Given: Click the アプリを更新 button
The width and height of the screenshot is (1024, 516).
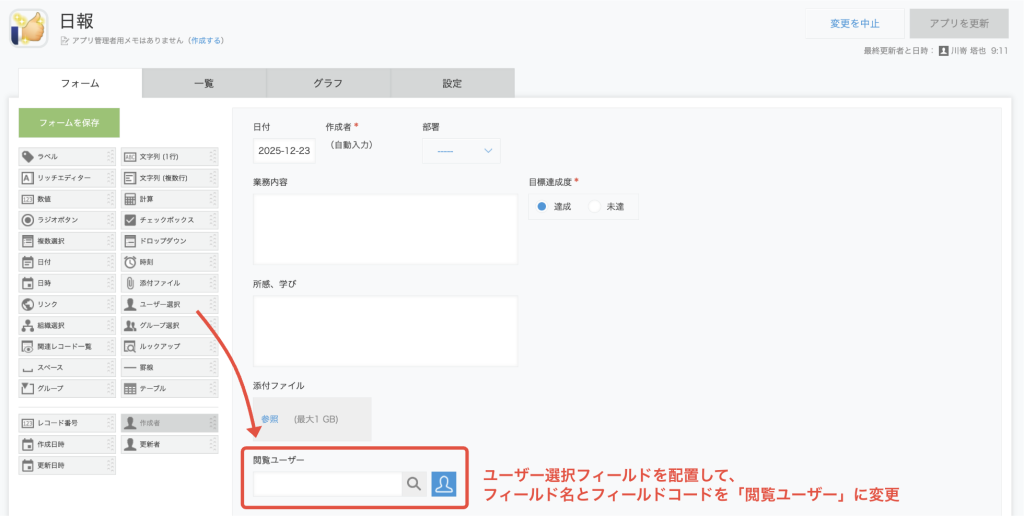Looking at the screenshot, I should 959,24.
